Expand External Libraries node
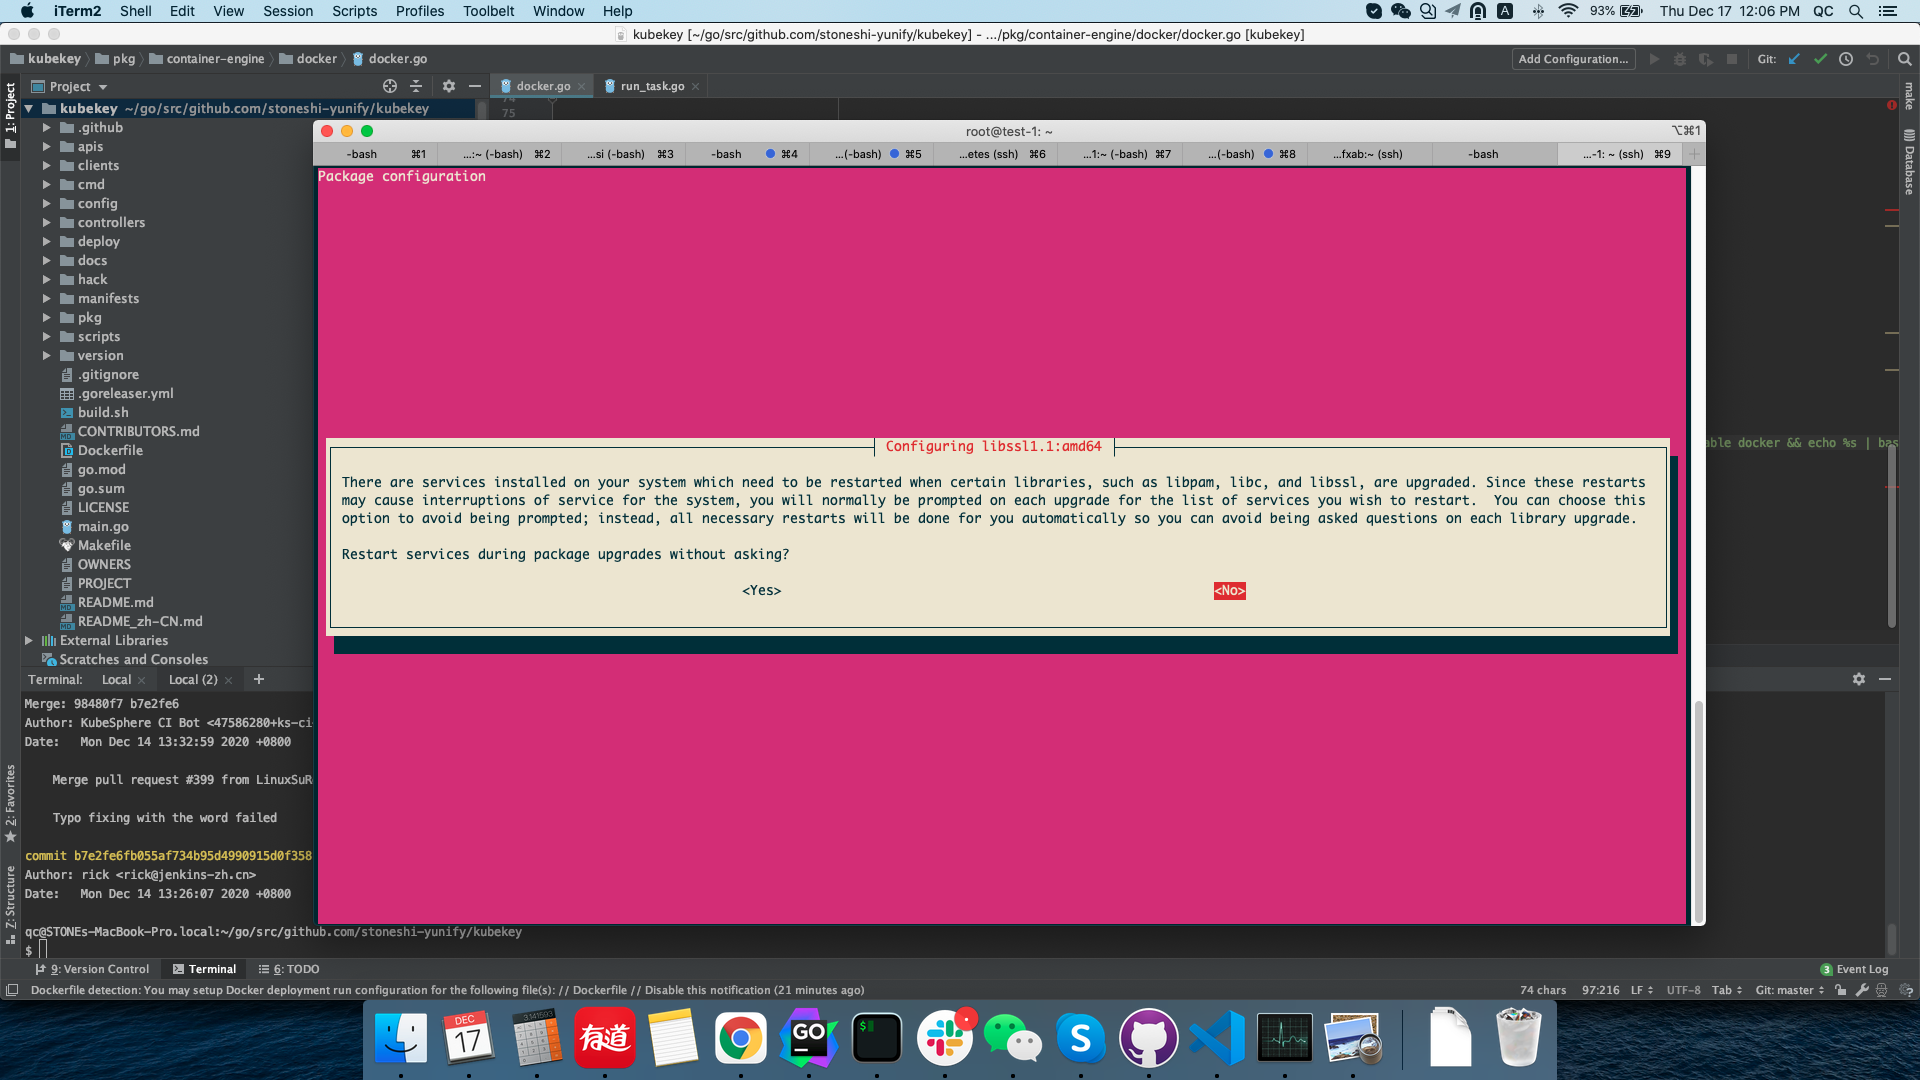The image size is (1920, 1080). (x=28, y=641)
